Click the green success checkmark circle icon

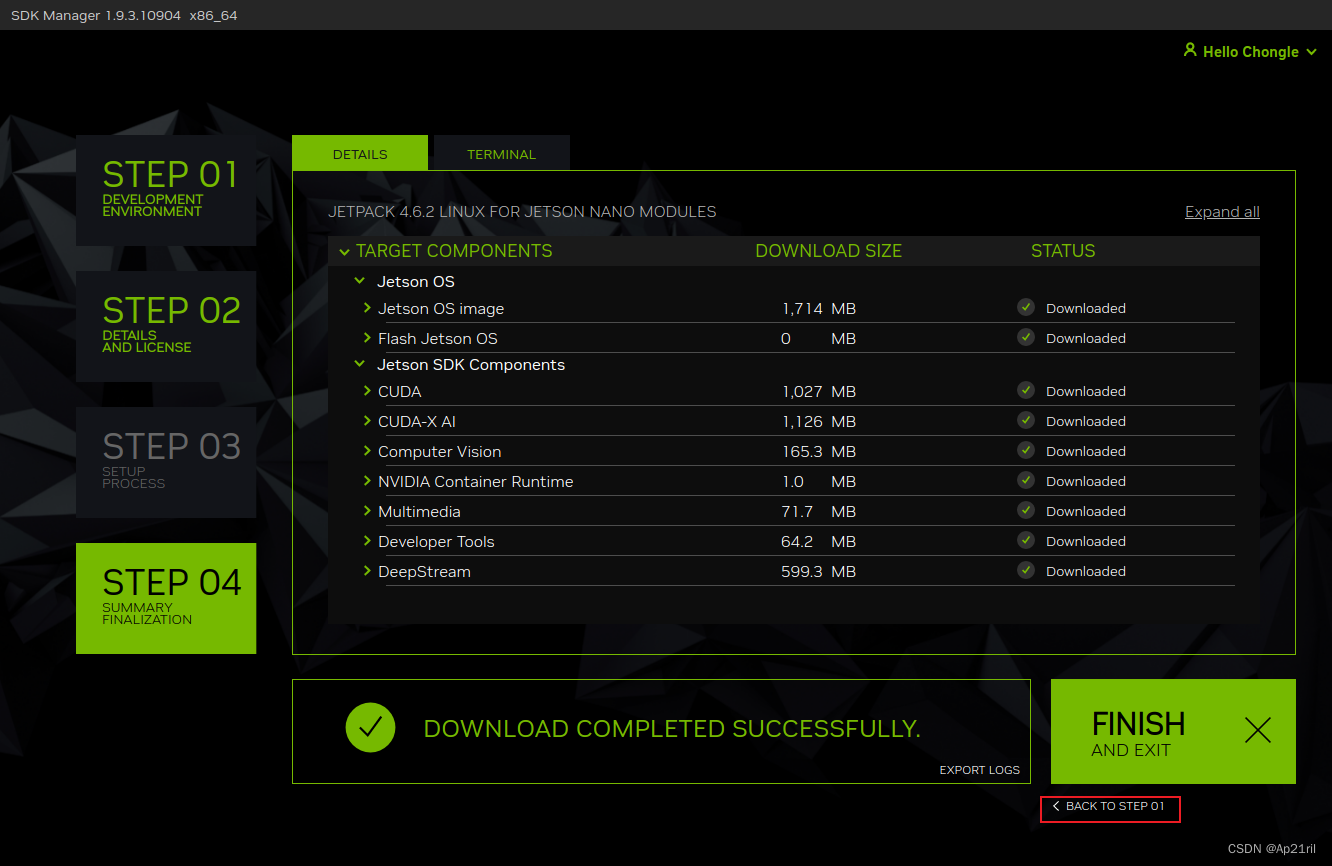click(370, 728)
